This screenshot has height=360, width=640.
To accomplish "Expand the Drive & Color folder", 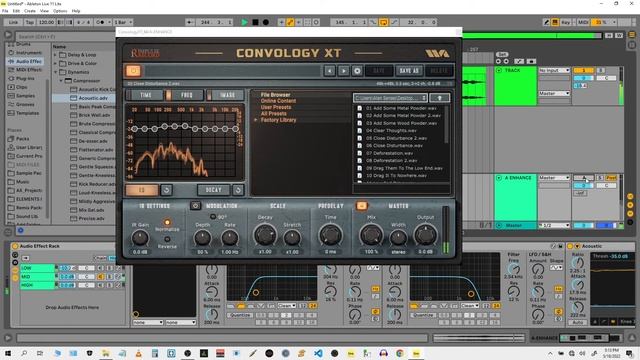I will tap(55, 63).
